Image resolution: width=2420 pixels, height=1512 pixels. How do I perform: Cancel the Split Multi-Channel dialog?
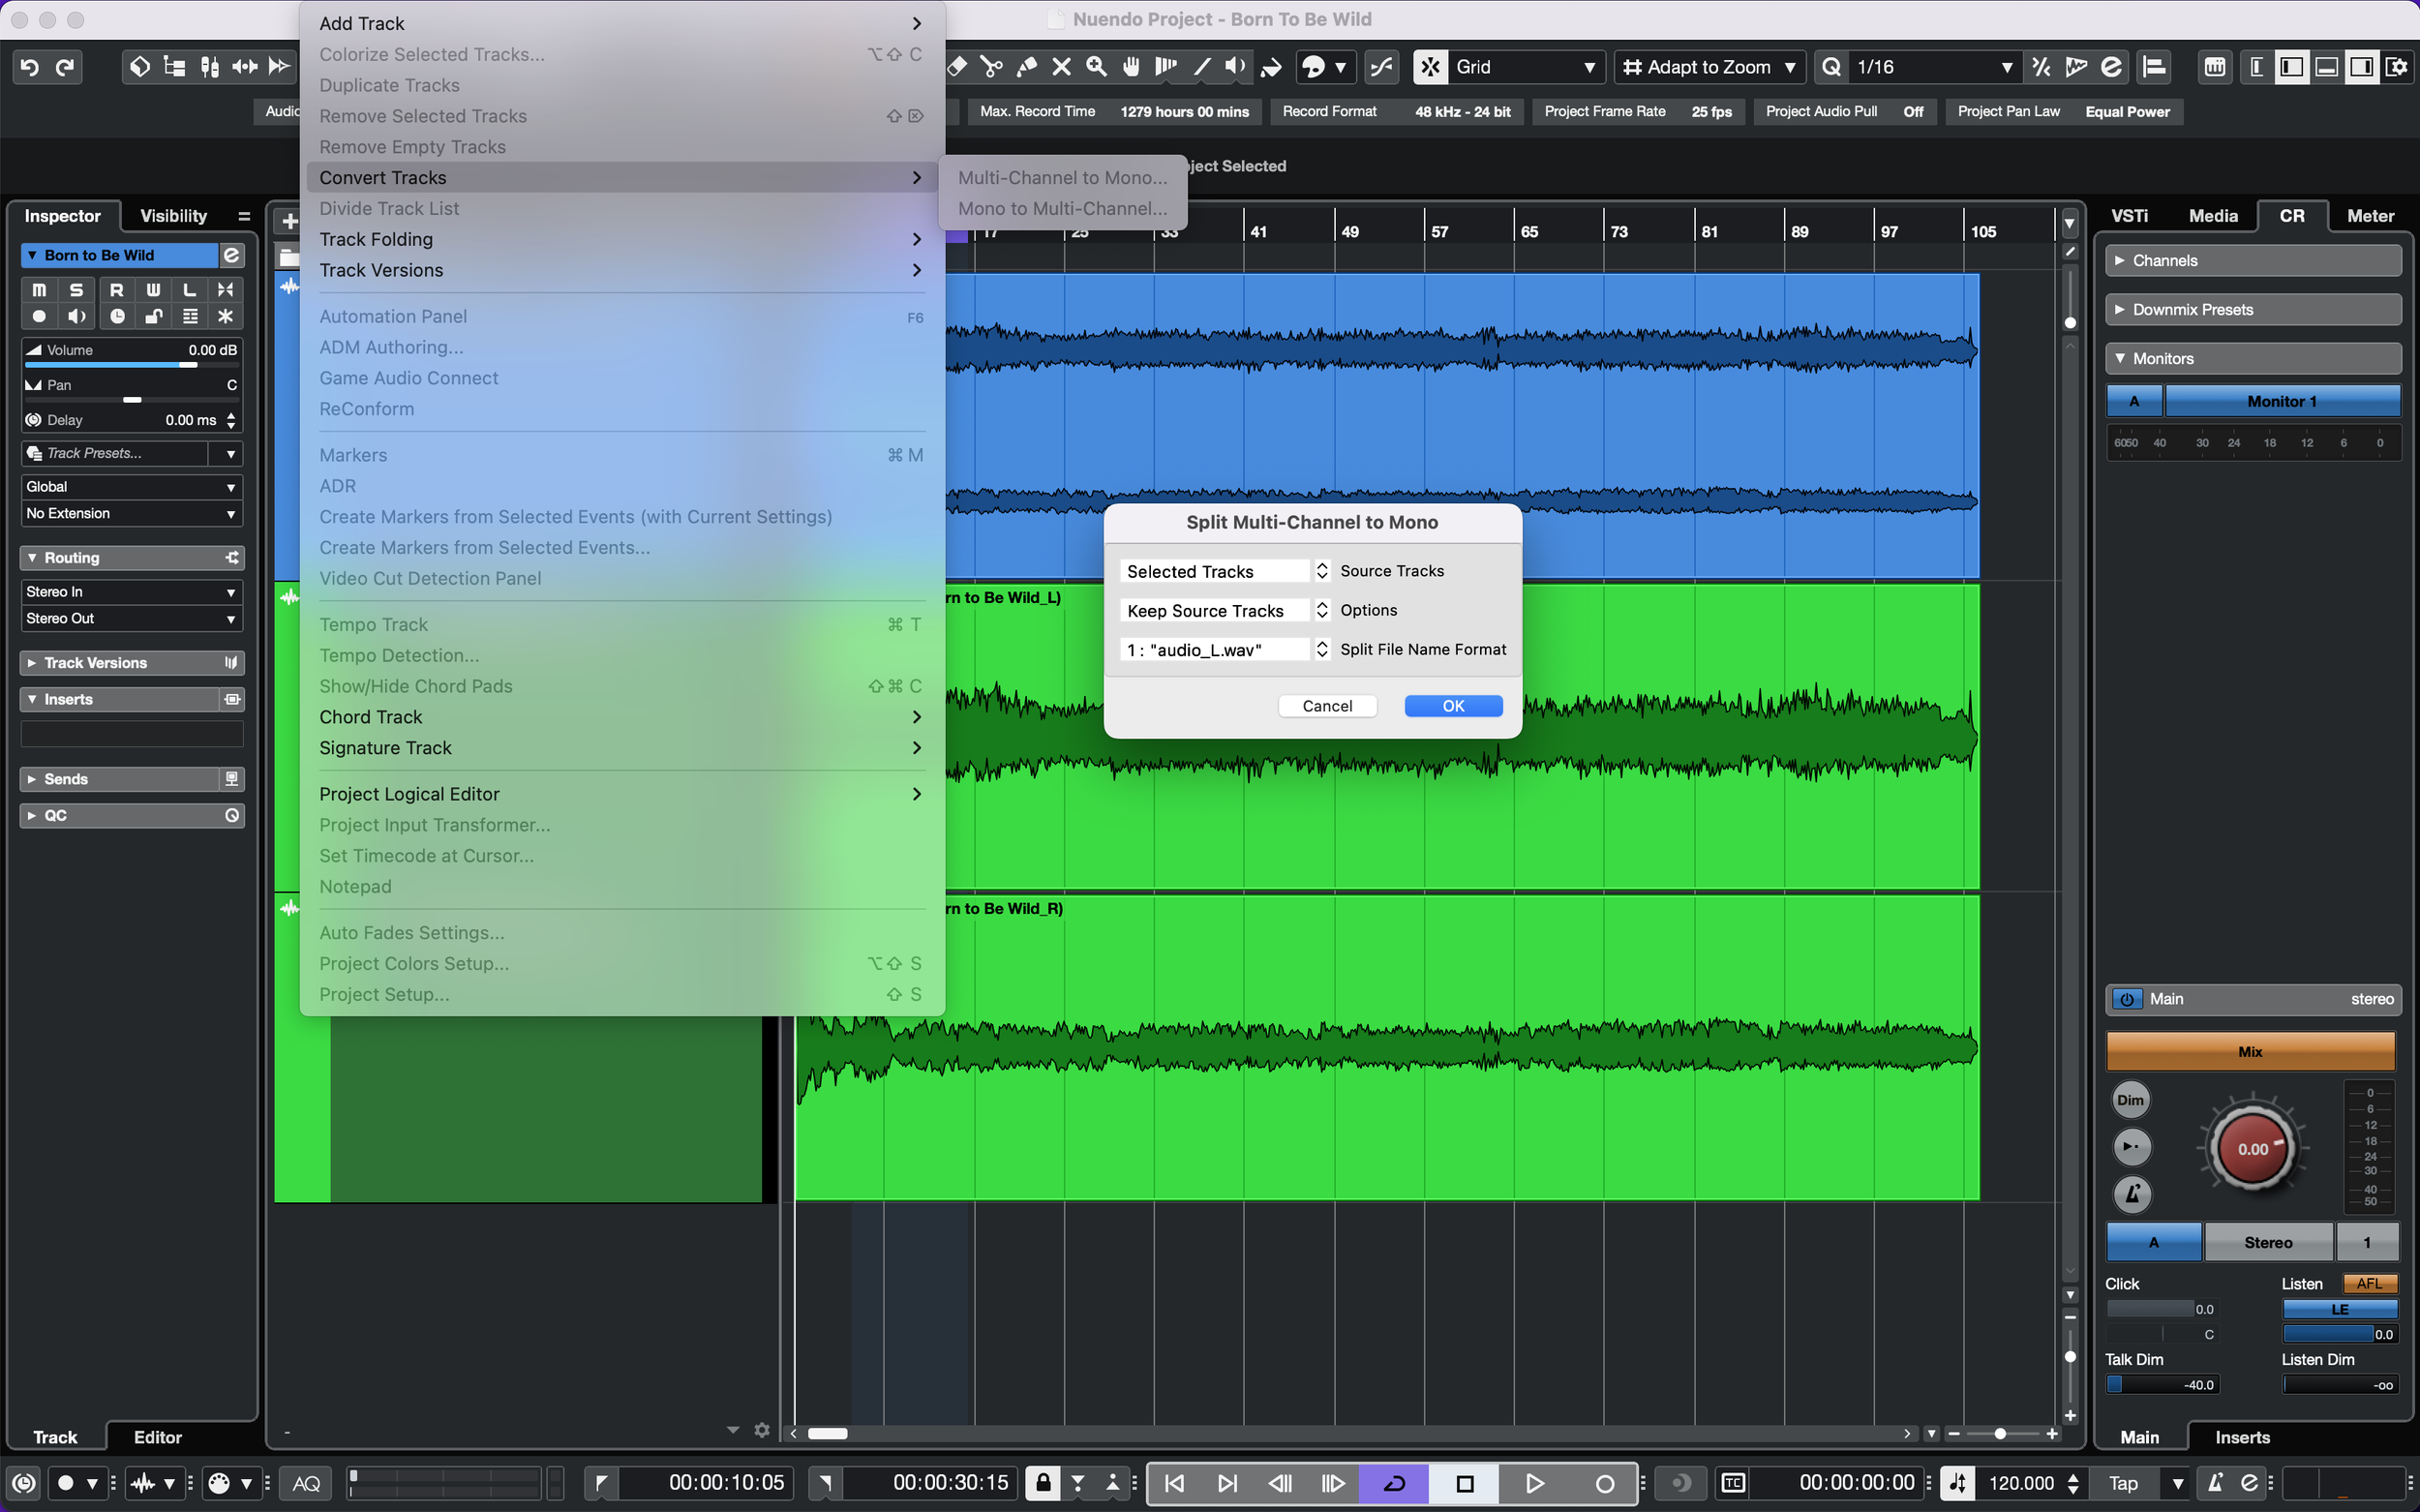[1327, 706]
